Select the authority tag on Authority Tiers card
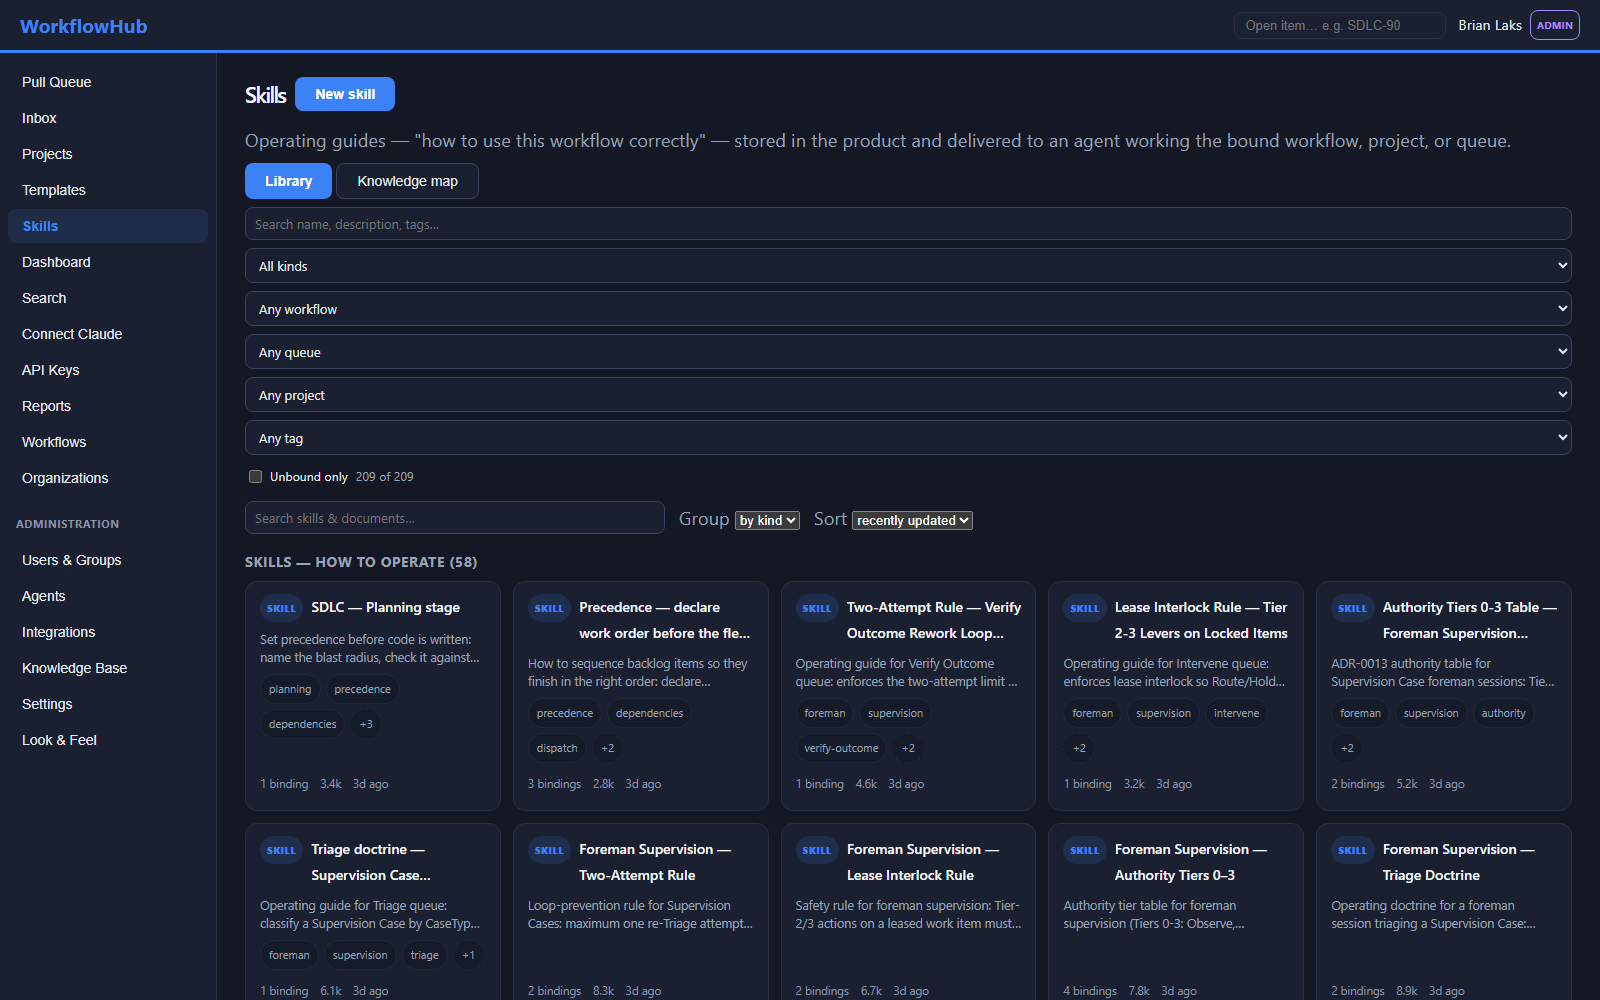 click(x=1503, y=713)
